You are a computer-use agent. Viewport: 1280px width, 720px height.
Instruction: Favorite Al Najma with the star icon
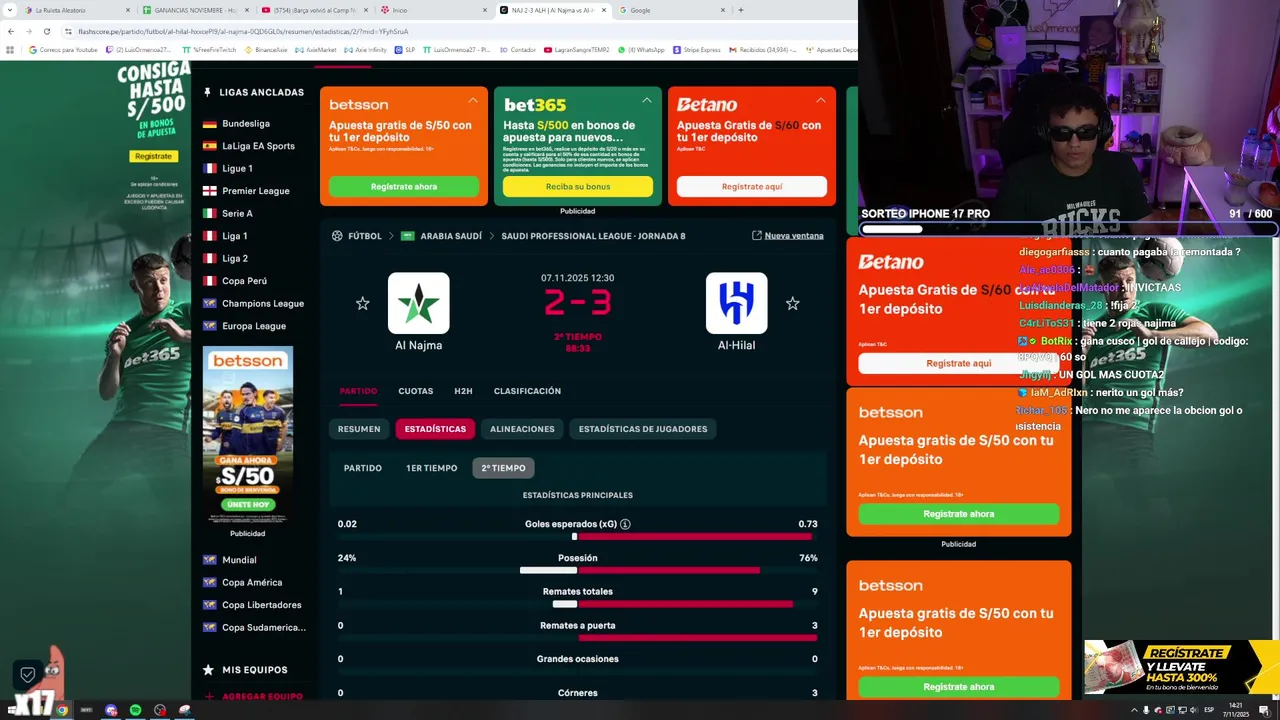(363, 303)
